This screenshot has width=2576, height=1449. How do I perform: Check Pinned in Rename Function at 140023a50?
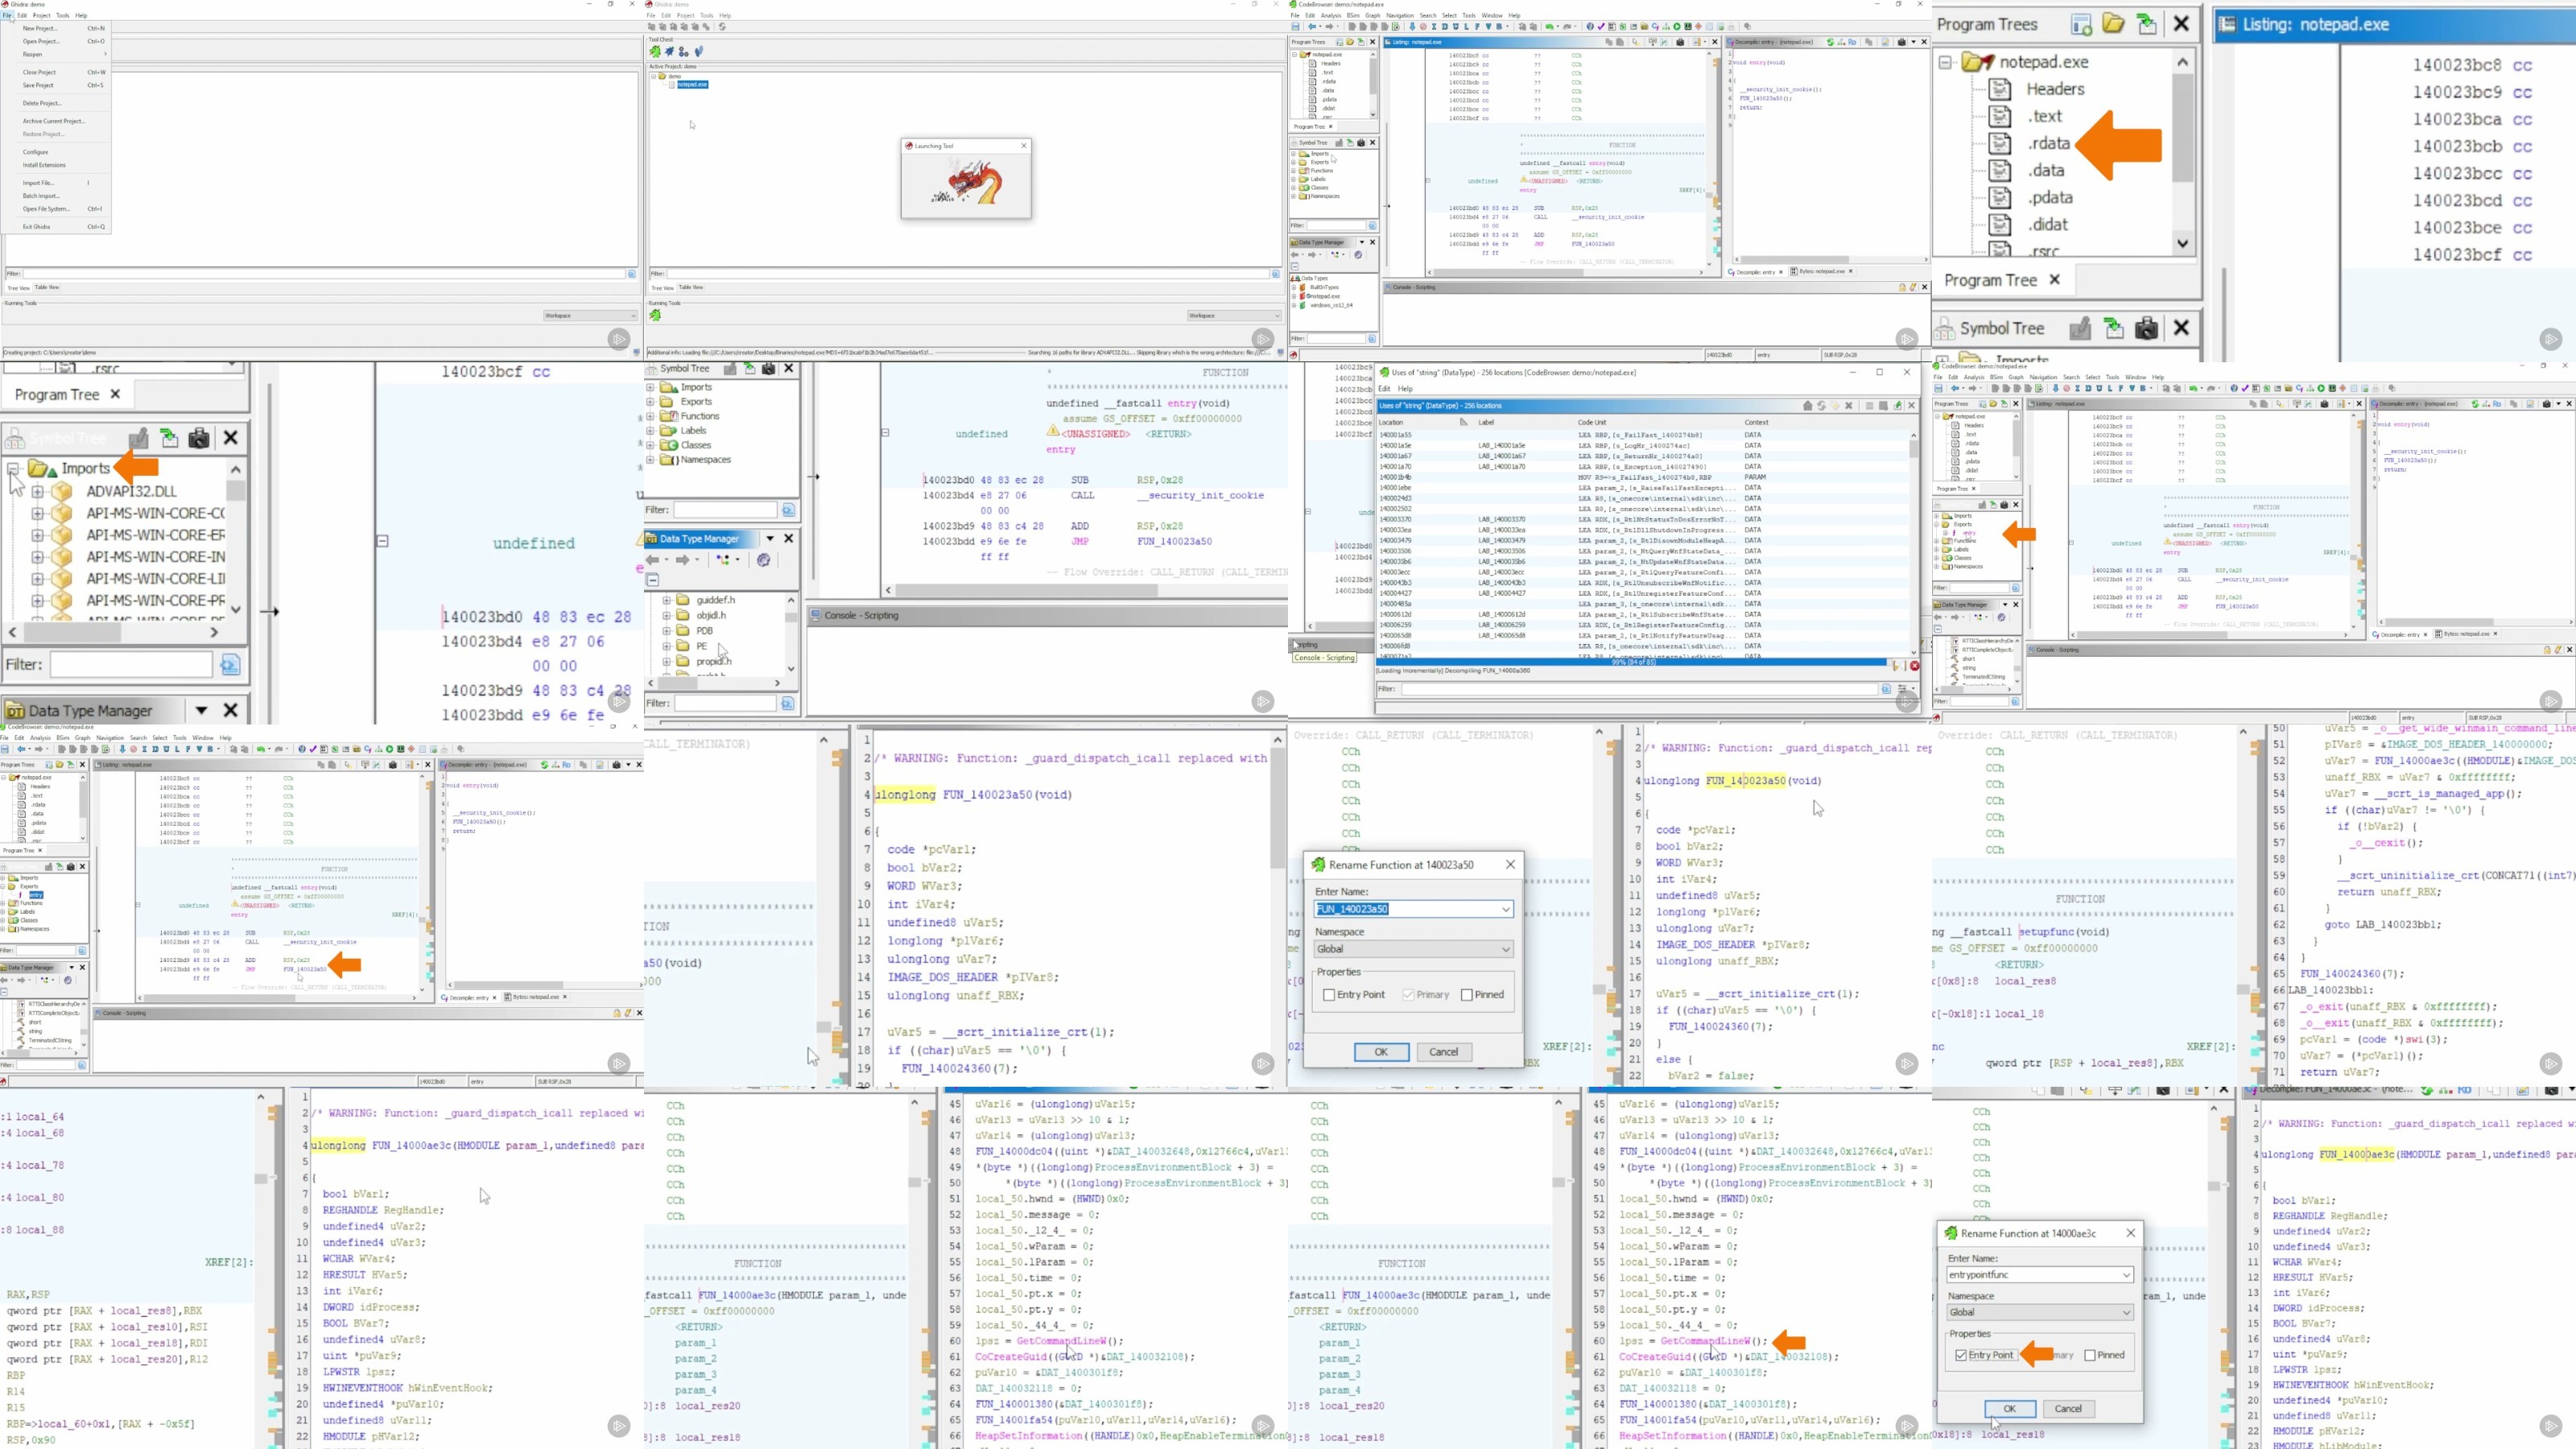(x=1467, y=995)
